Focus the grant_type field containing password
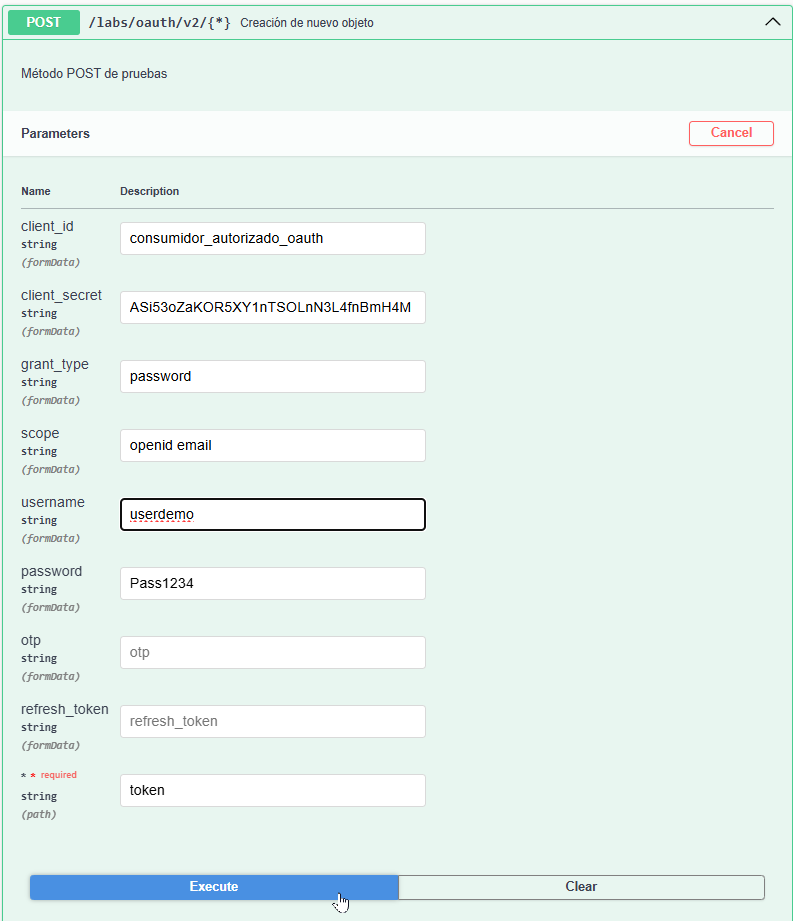Viewport: 793px width, 921px height. [x=272, y=376]
